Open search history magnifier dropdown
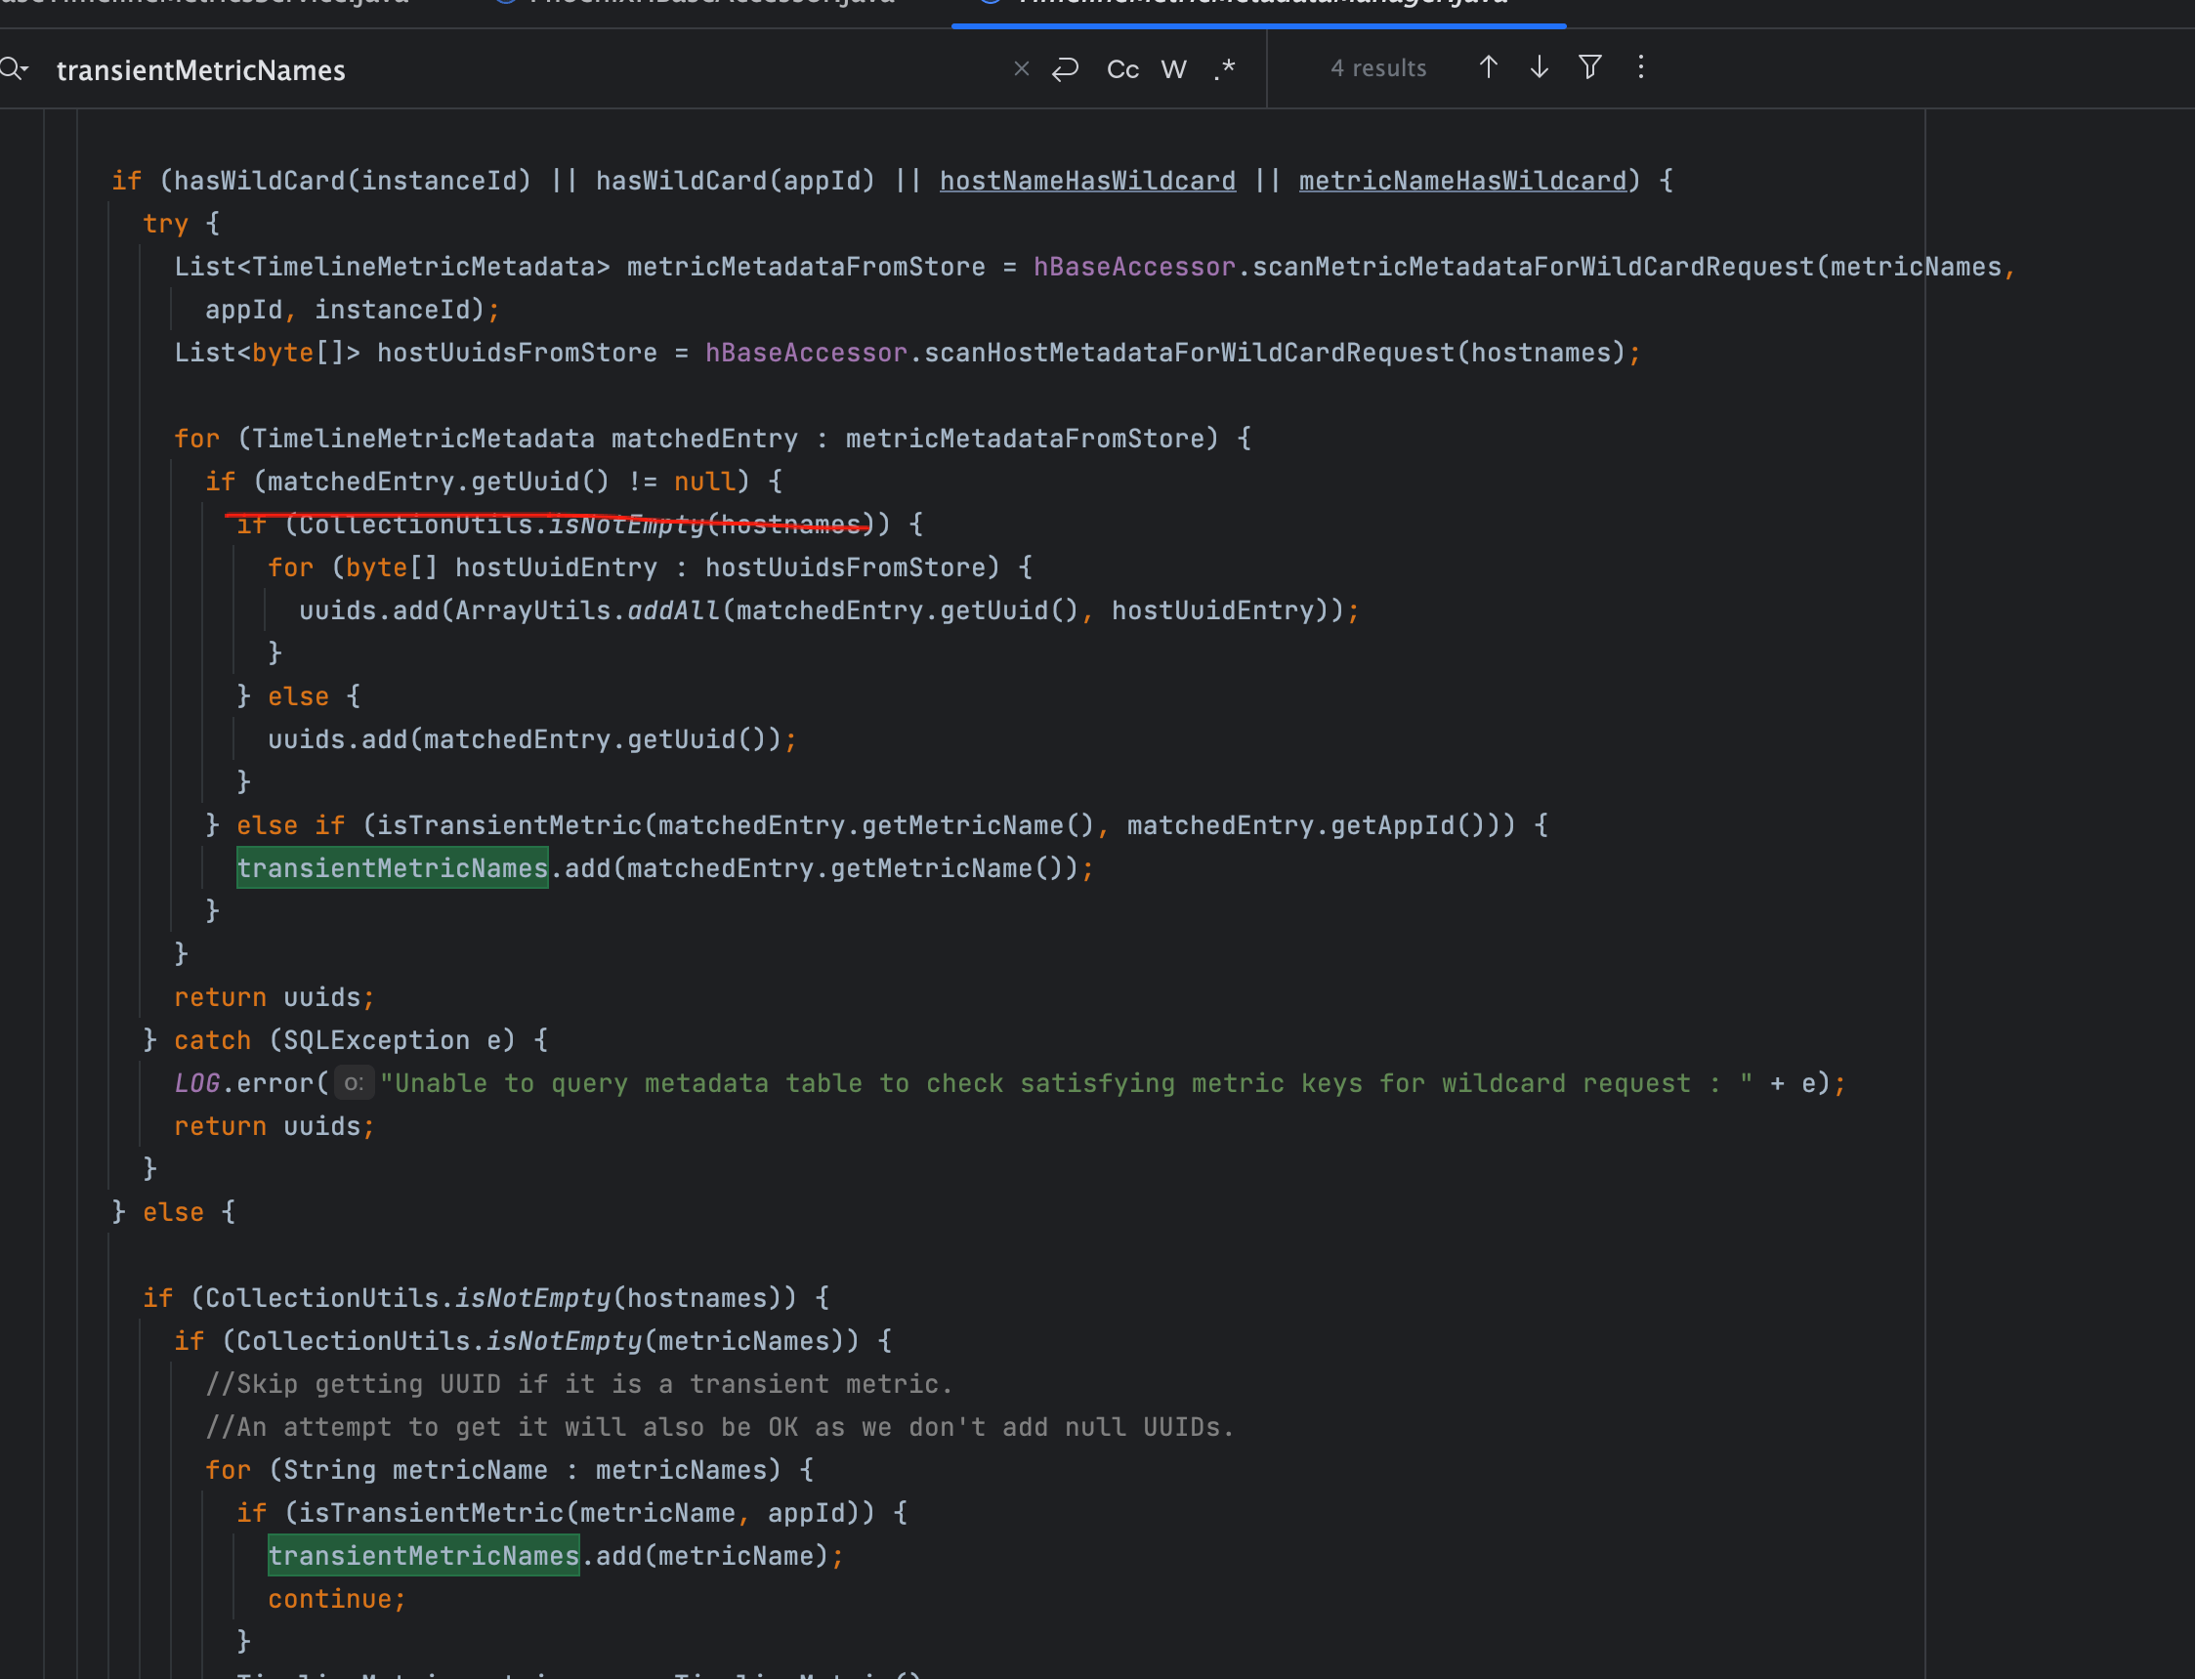Viewport: 2196px width, 1680px height. tap(14, 69)
